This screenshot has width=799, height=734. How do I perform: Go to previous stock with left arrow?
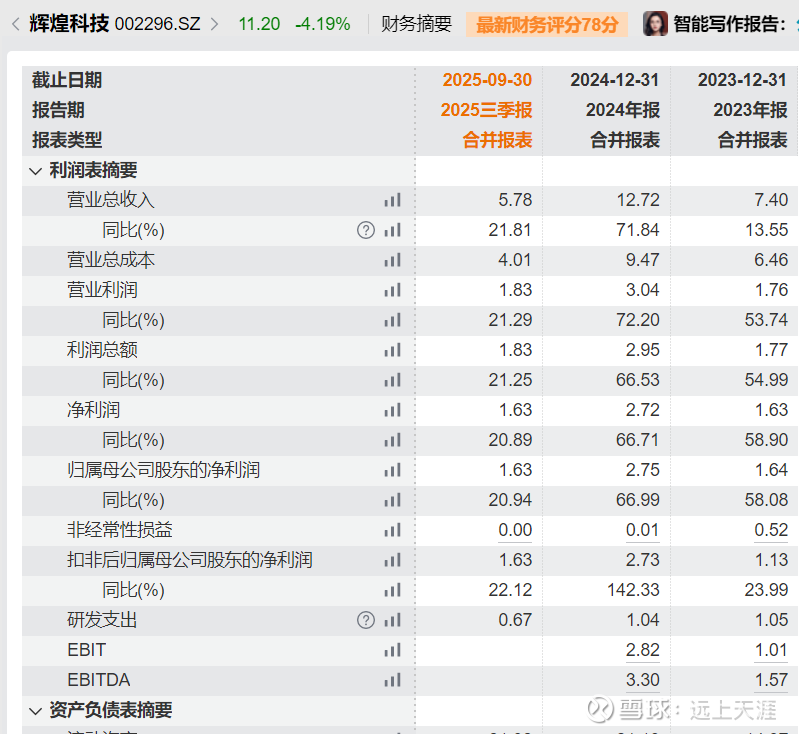(16, 24)
